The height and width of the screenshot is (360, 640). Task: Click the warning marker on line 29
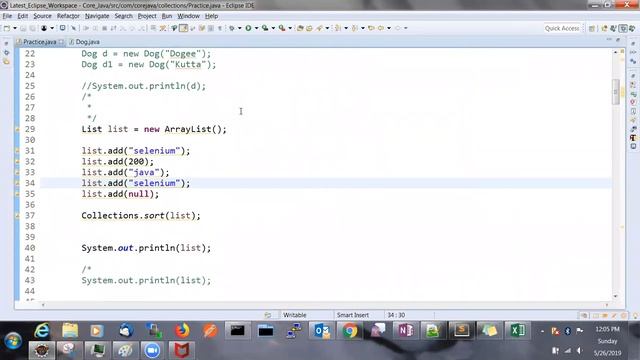click(17, 129)
